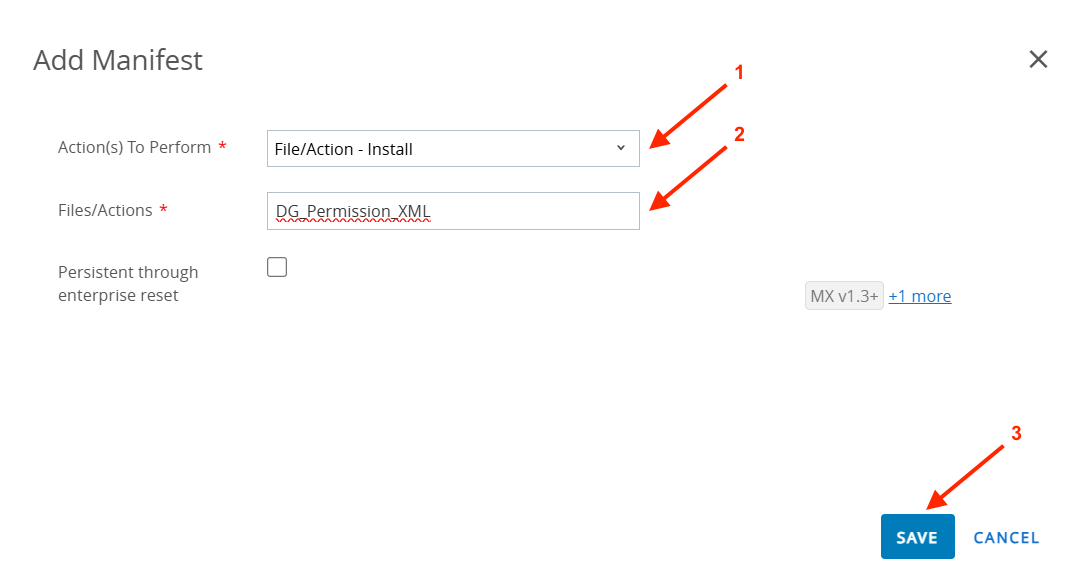Click the Add Manifest dialog title

[x=118, y=60]
